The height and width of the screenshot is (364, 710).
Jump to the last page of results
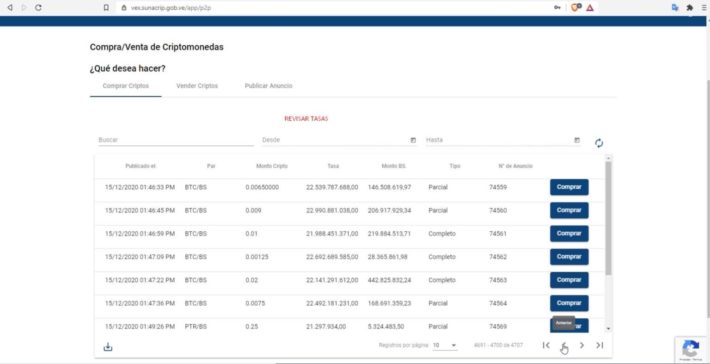600,345
